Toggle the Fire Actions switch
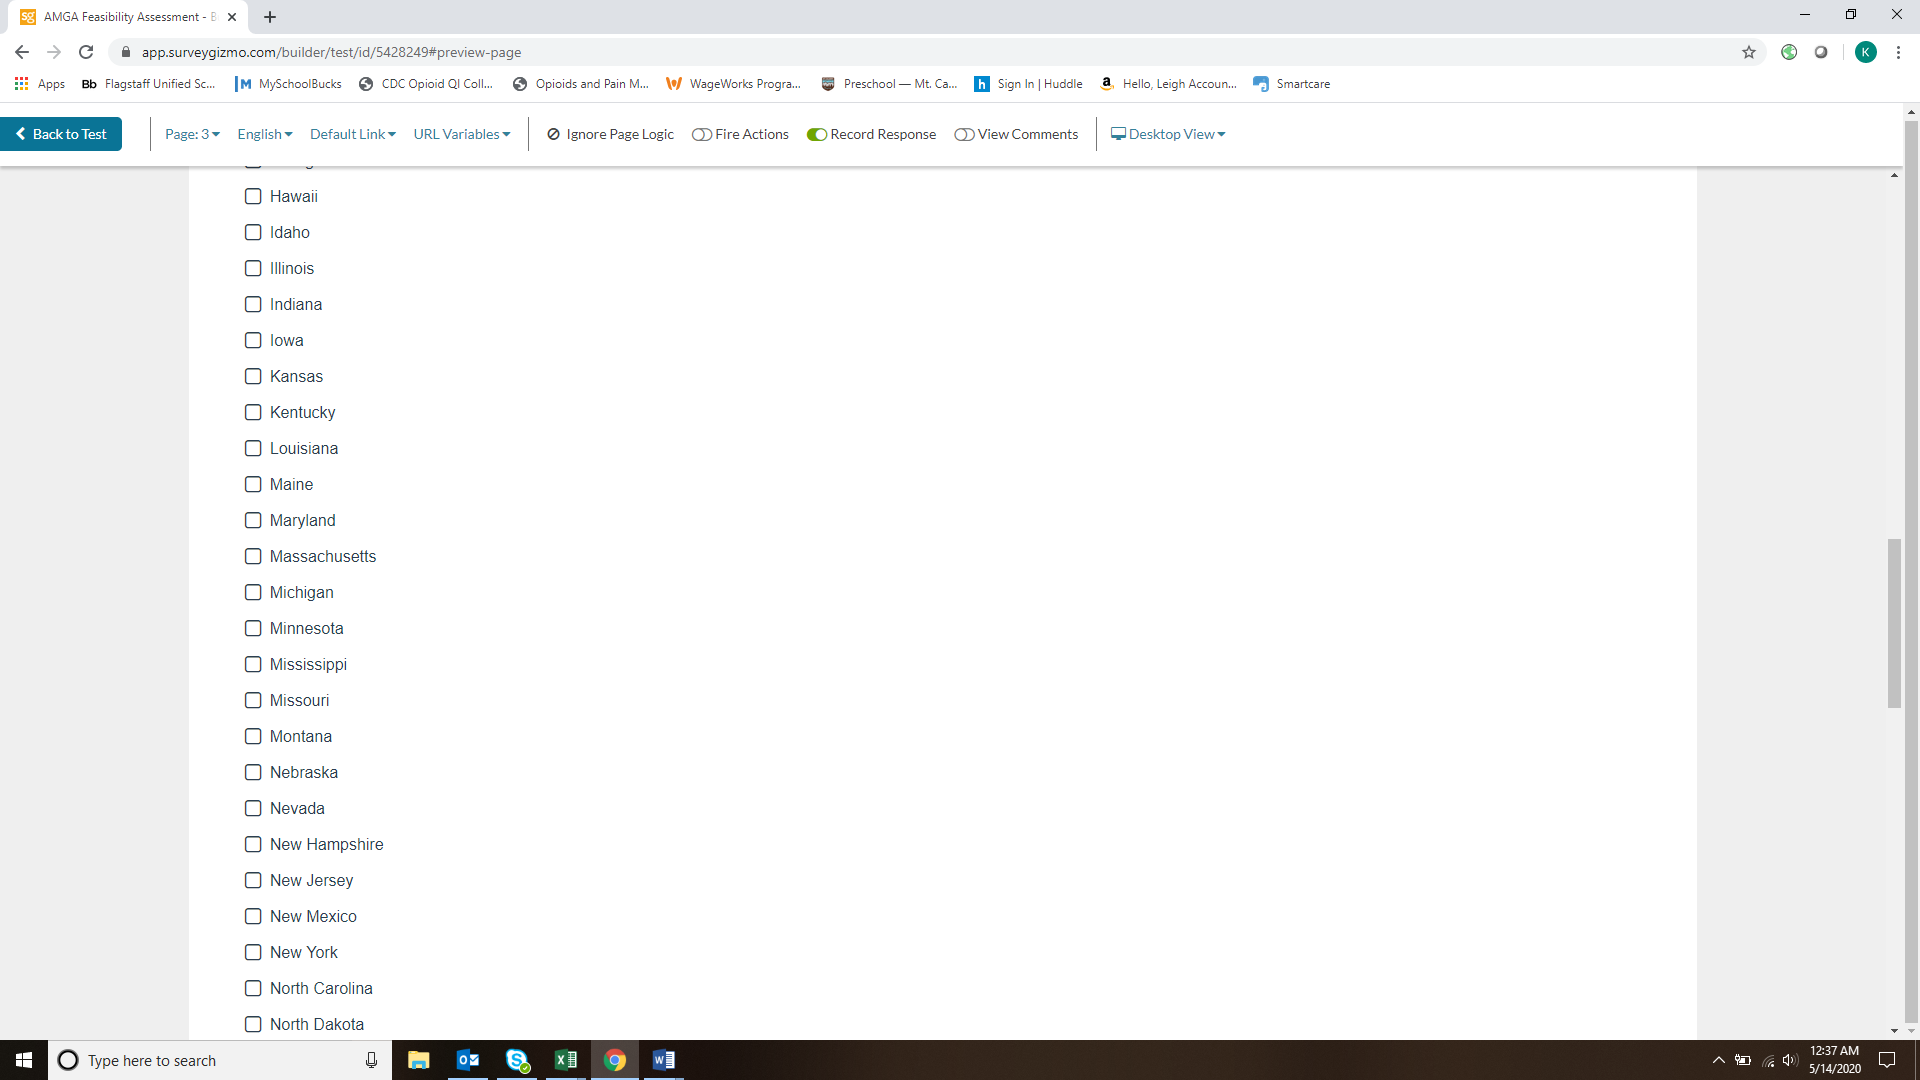 pos(702,135)
